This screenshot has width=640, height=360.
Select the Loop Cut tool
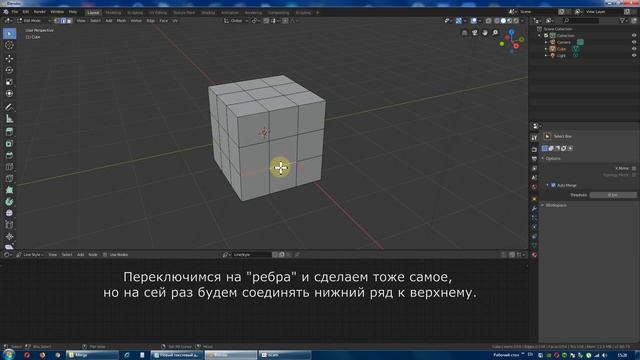(x=9, y=167)
